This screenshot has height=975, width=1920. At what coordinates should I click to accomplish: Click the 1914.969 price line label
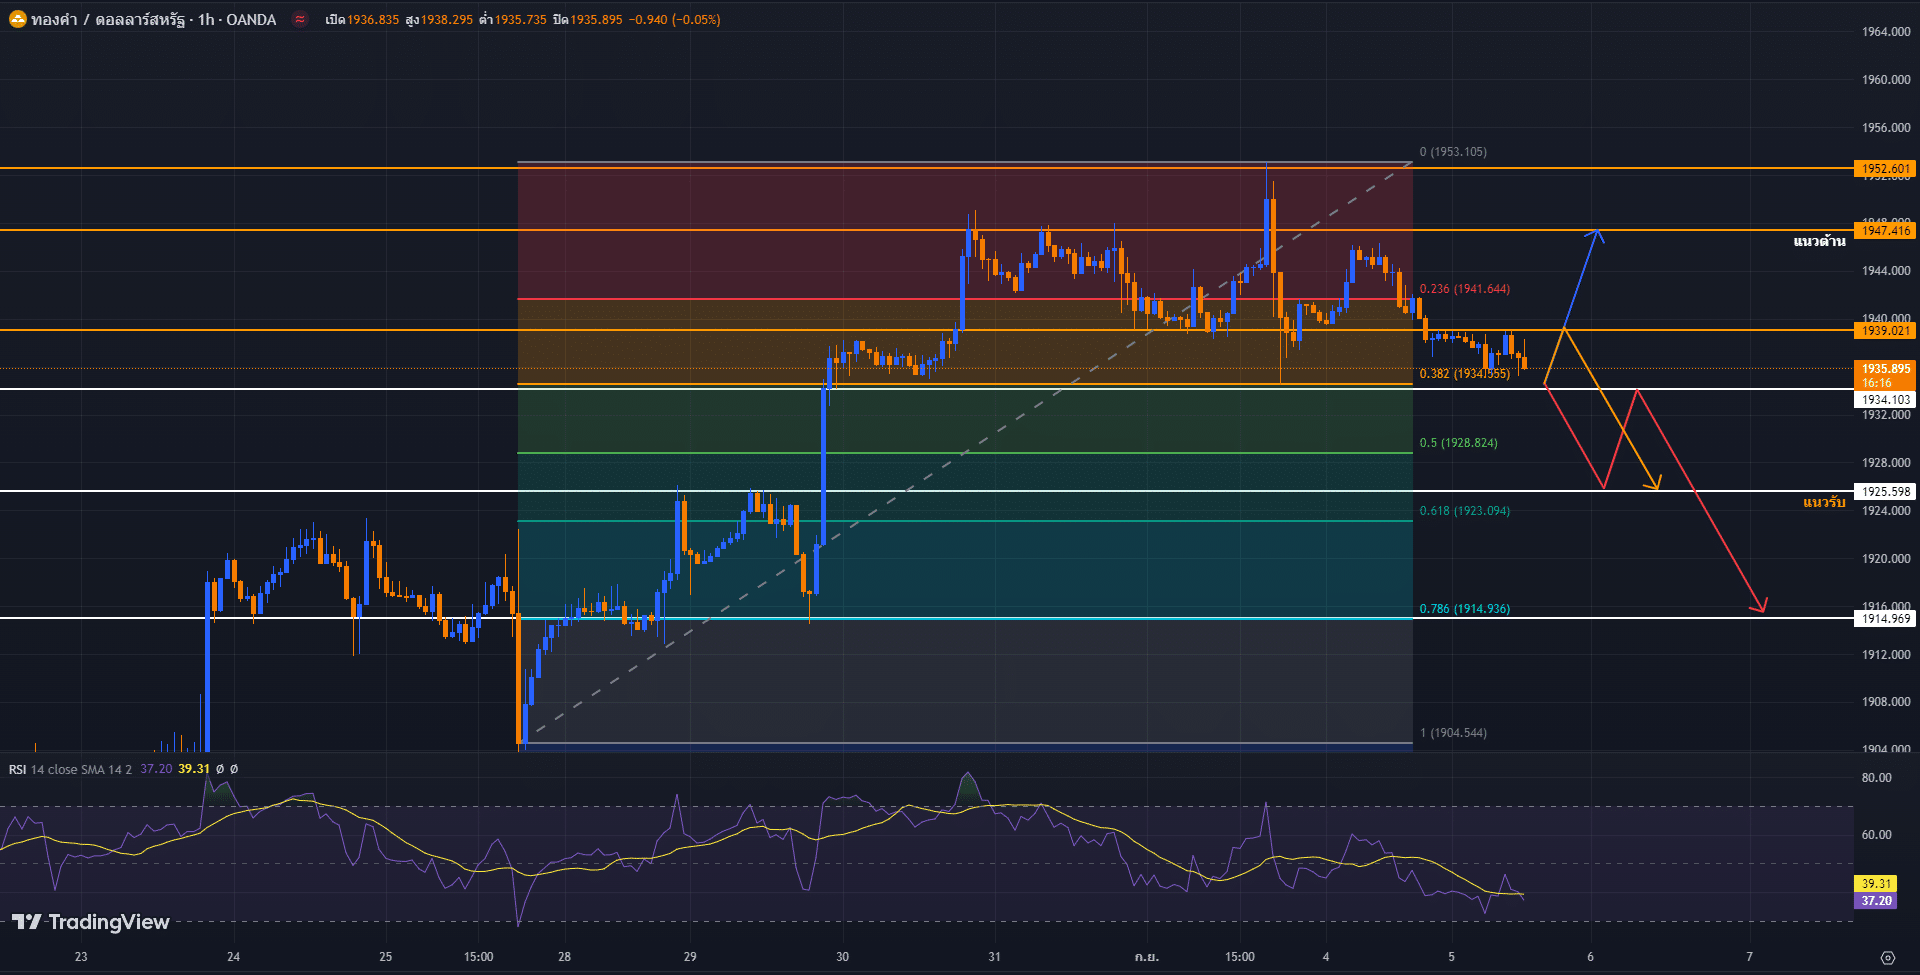(1885, 619)
